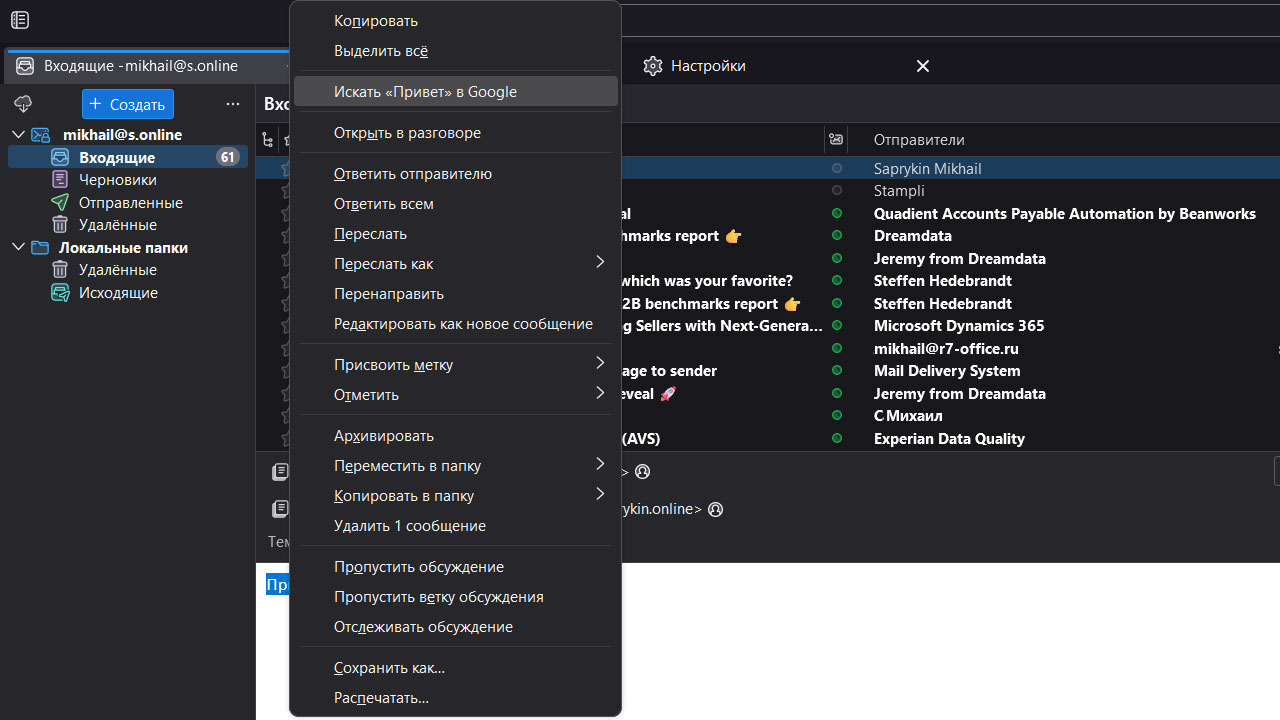Toggle read status dot for Stampli
This screenshot has width=1280, height=720.
[x=837, y=191]
